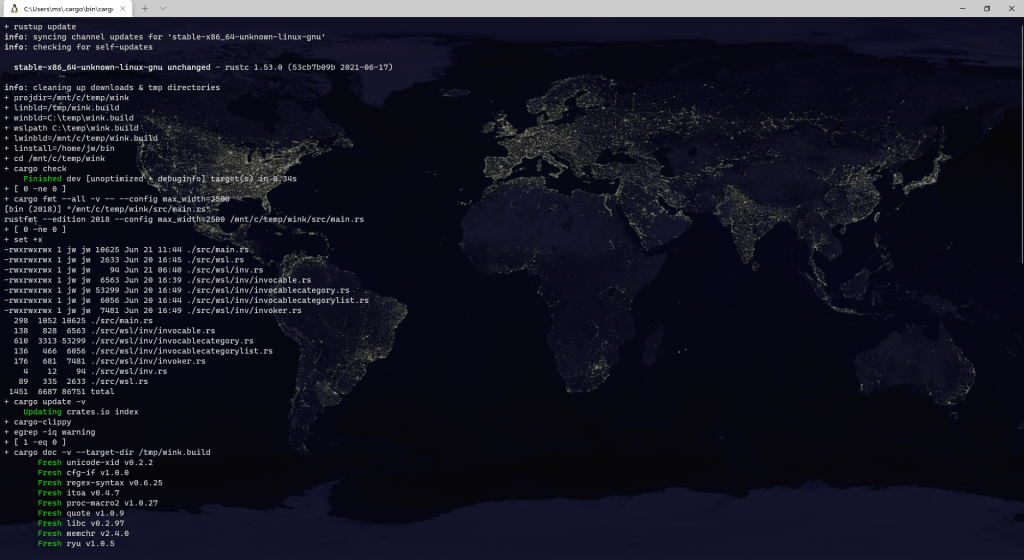Expand the new tab profile dropdown
The height and width of the screenshot is (560, 1024).
(165, 8)
